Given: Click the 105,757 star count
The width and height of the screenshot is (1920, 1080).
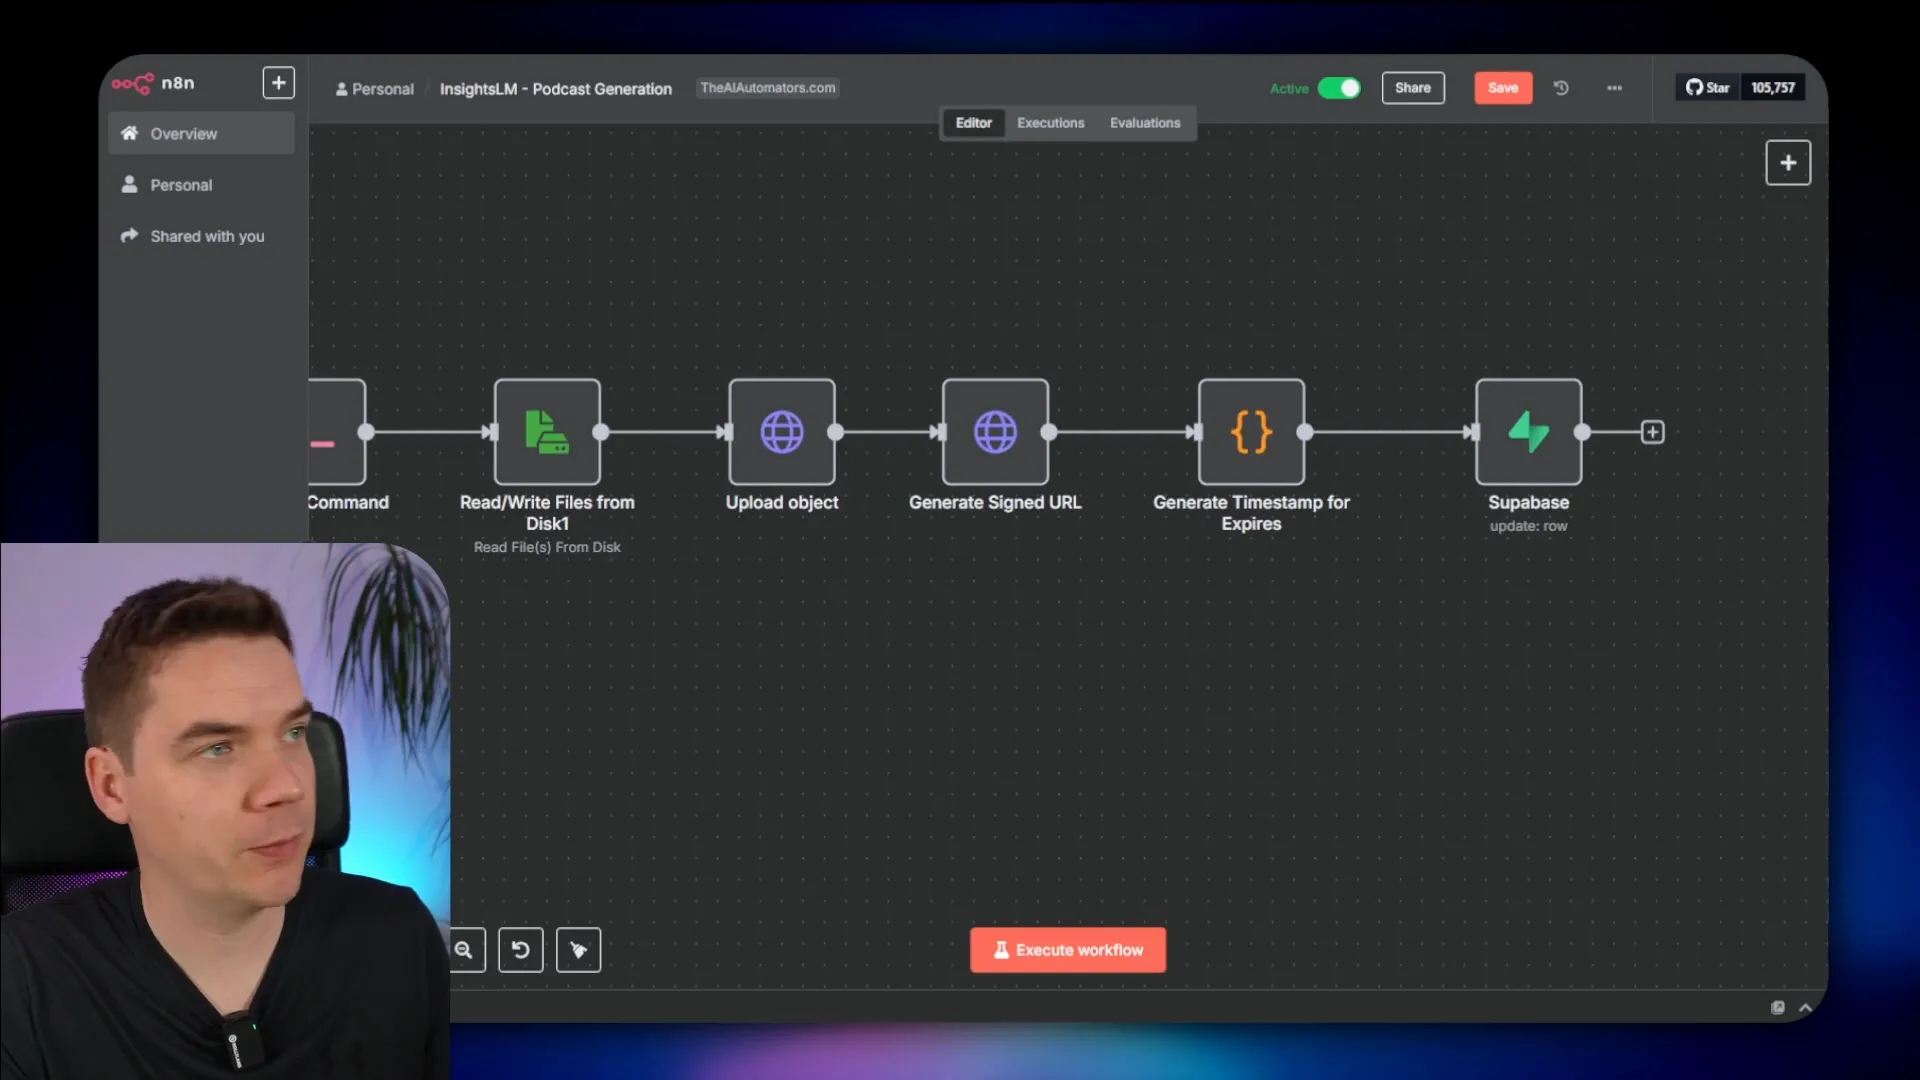Looking at the screenshot, I should click(x=1773, y=88).
